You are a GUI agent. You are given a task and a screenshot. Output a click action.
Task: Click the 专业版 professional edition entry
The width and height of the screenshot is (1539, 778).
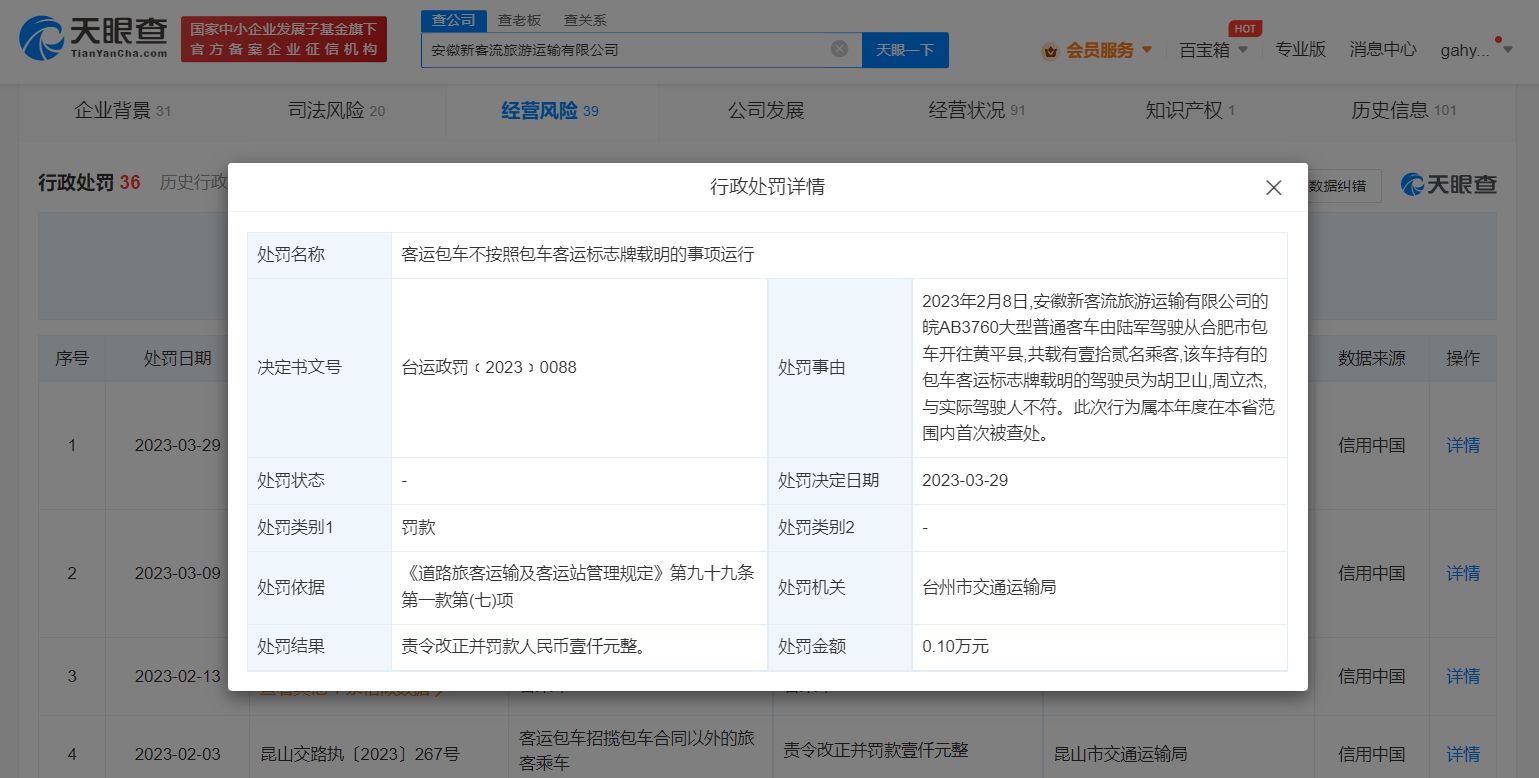click(x=1301, y=48)
